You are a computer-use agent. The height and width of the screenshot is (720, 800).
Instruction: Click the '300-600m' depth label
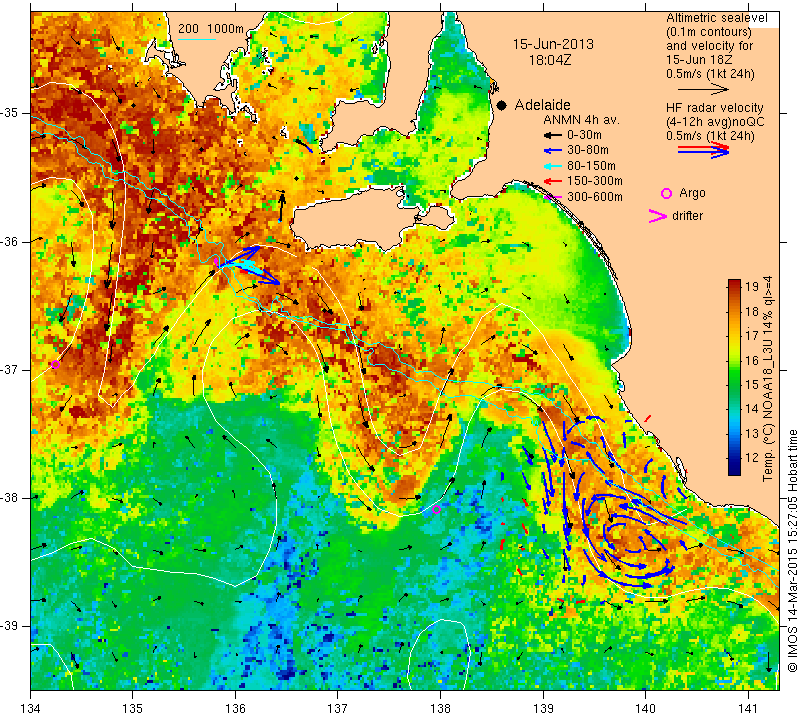(x=594, y=196)
